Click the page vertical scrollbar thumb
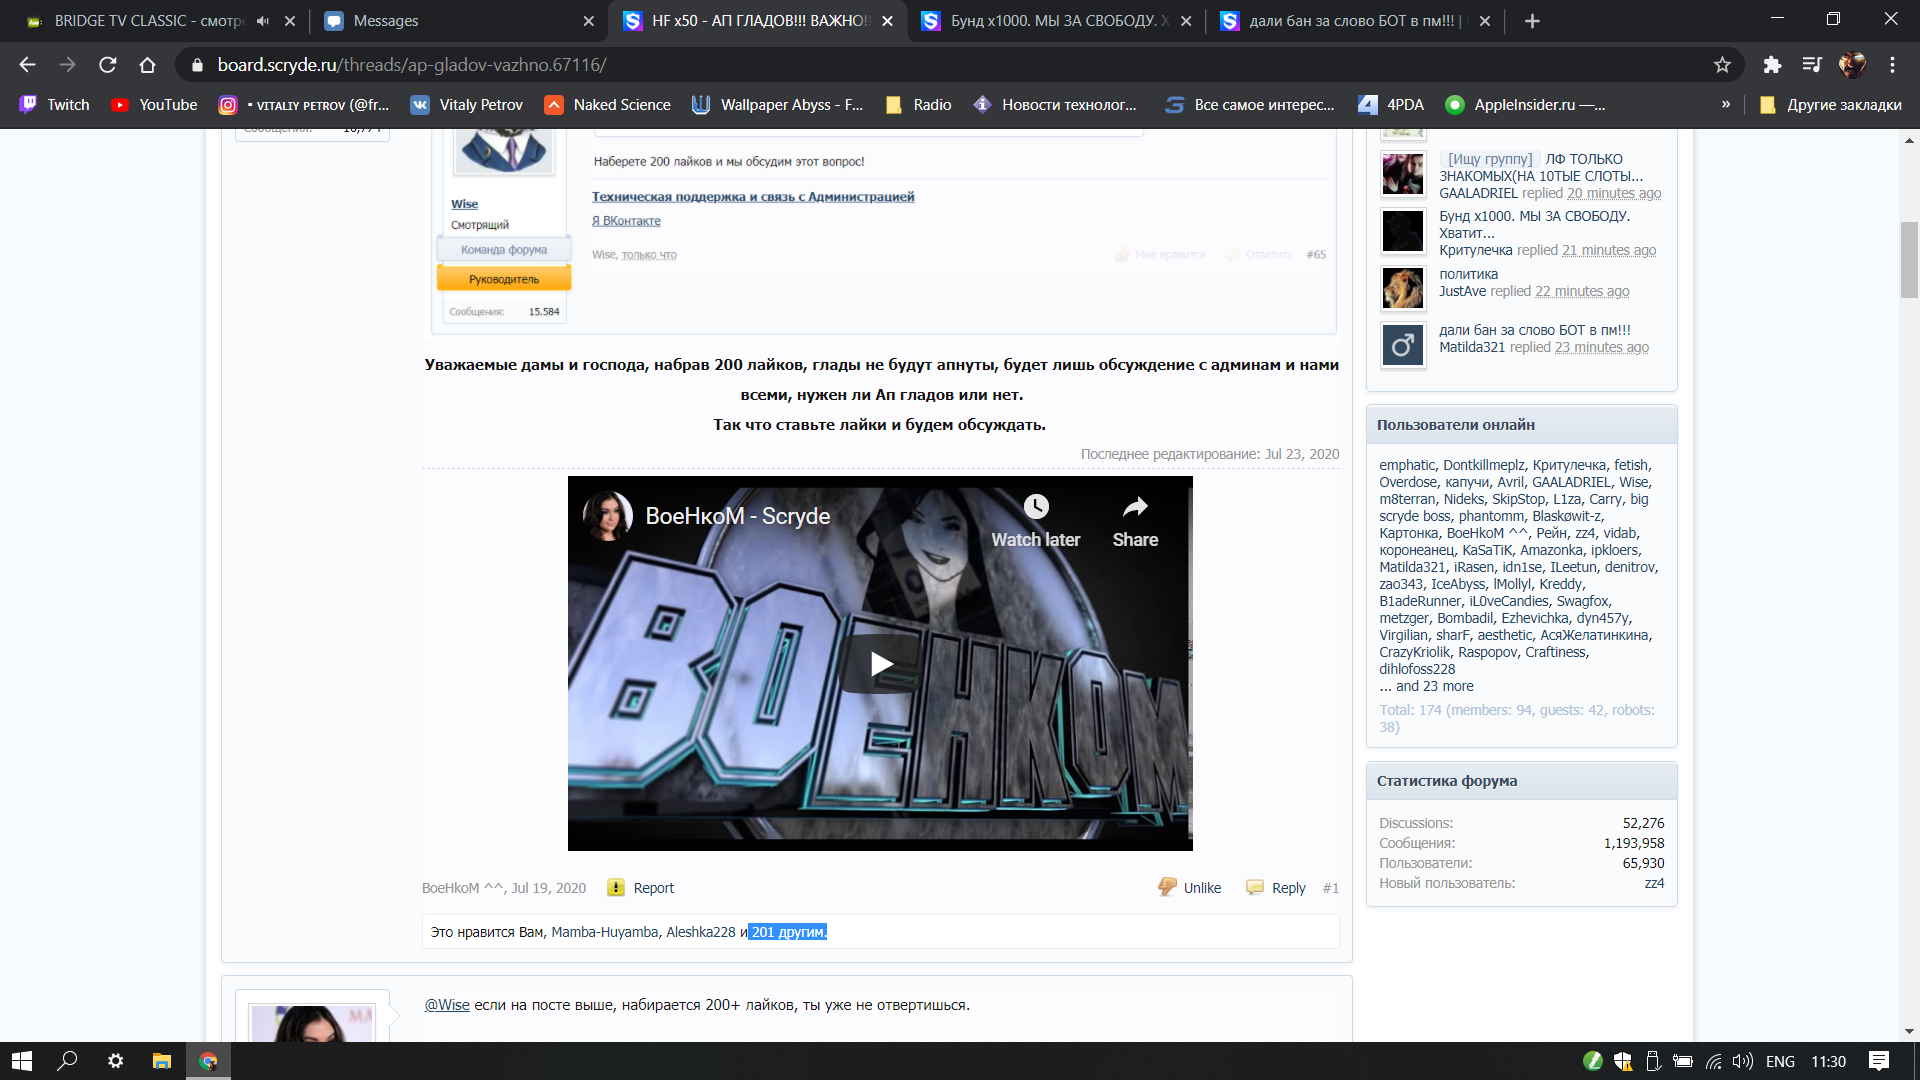The image size is (1920, 1080). point(1909,260)
